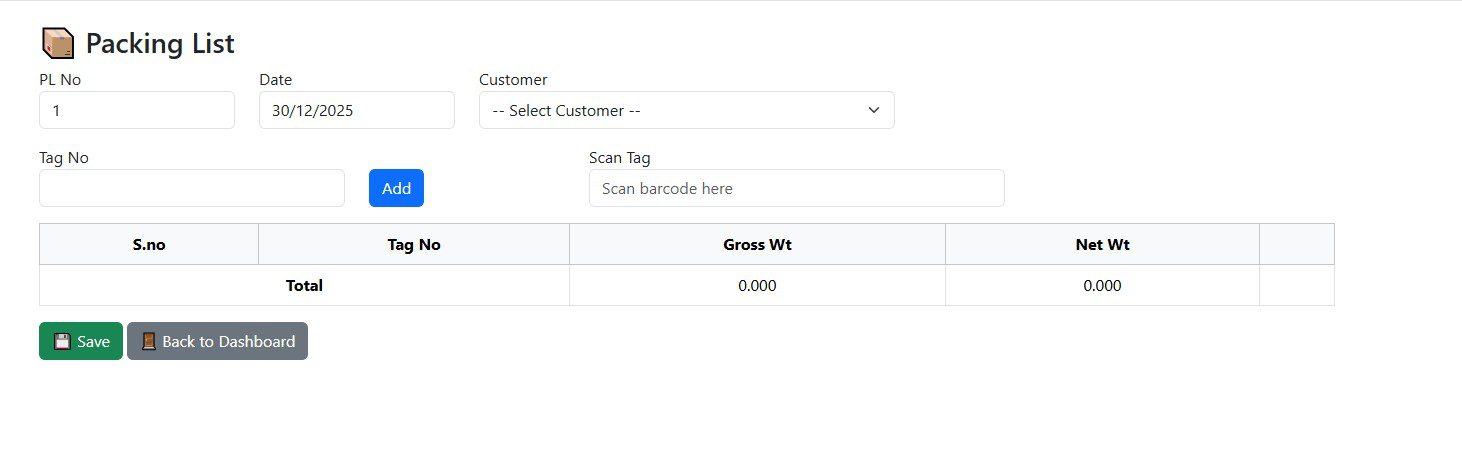Select the Net Wt column header

pyautogui.click(x=1102, y=244)
